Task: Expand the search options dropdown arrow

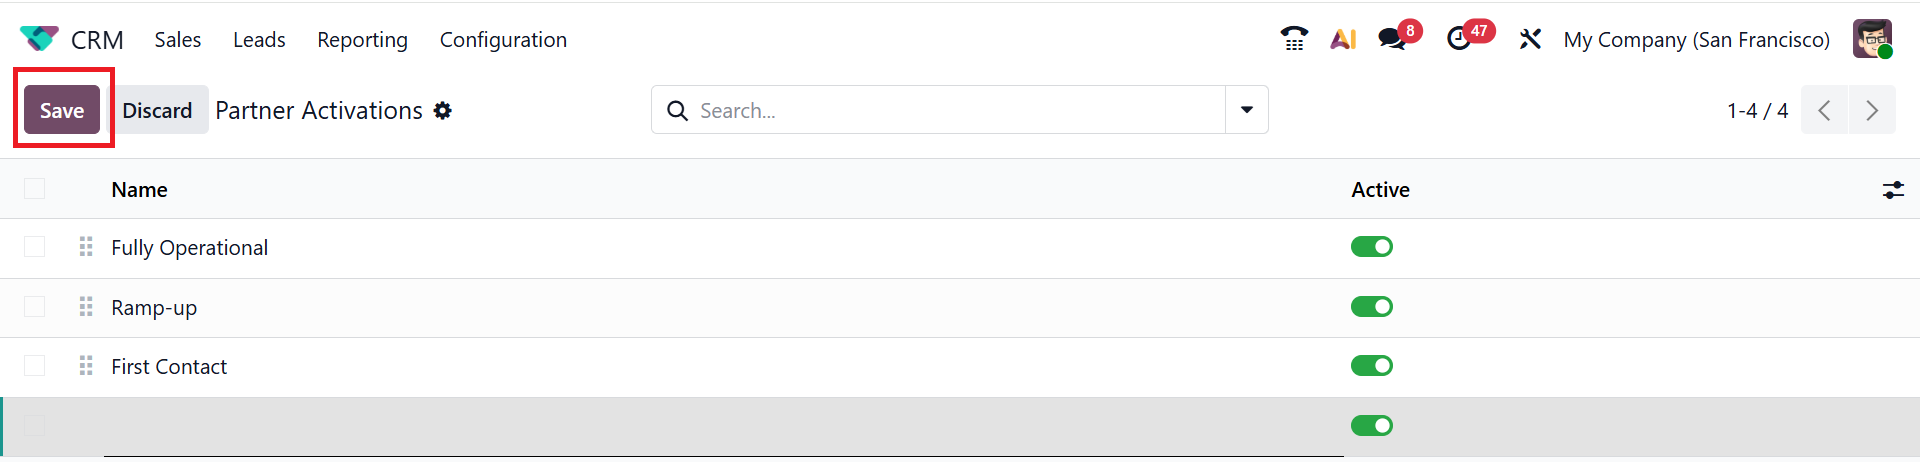Action: point(1247,110)
